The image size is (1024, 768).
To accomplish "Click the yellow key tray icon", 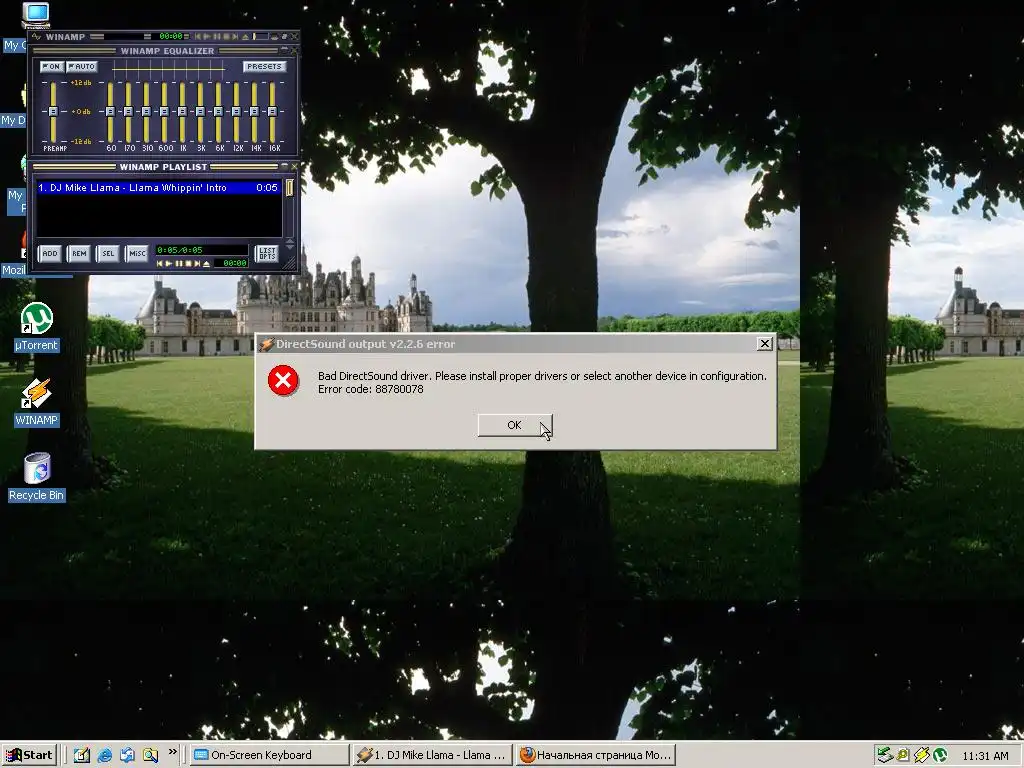I will pos(903,755).
